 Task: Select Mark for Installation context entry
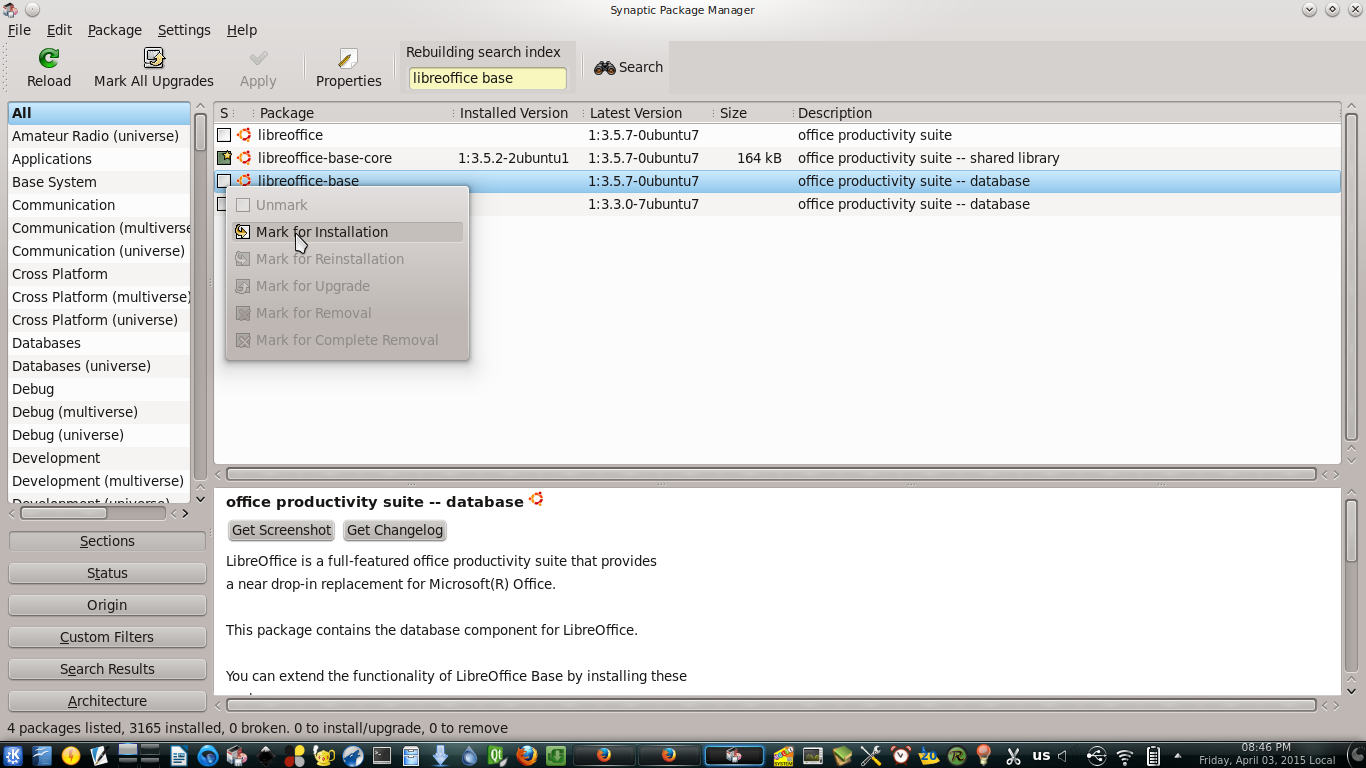(x=347, y=232)
